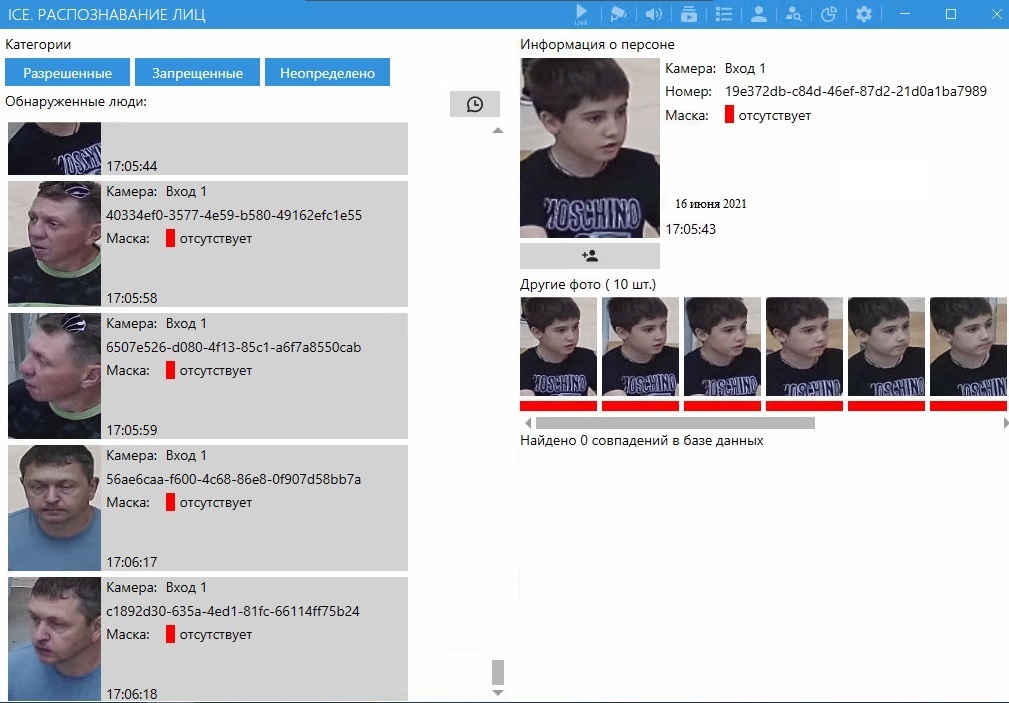
Task: Click the left arrow of the photos scrollbar
Action: 528,423
